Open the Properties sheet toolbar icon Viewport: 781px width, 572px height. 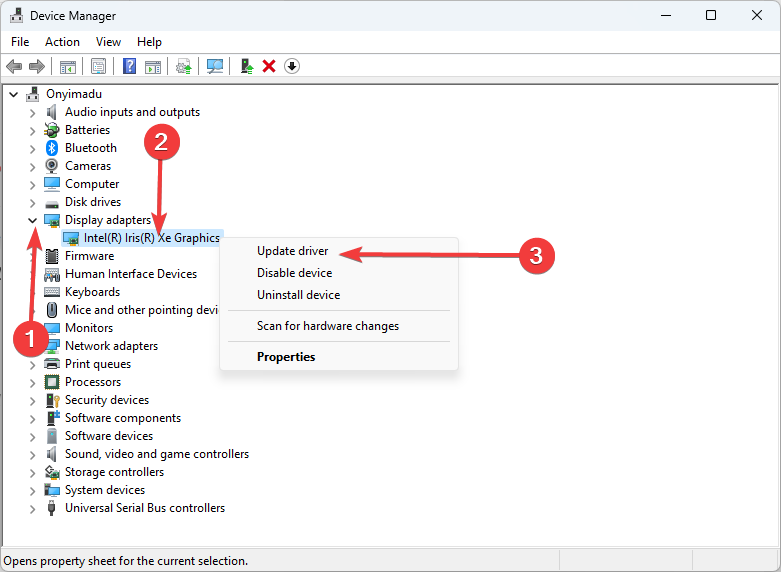(x=99, y=66)
